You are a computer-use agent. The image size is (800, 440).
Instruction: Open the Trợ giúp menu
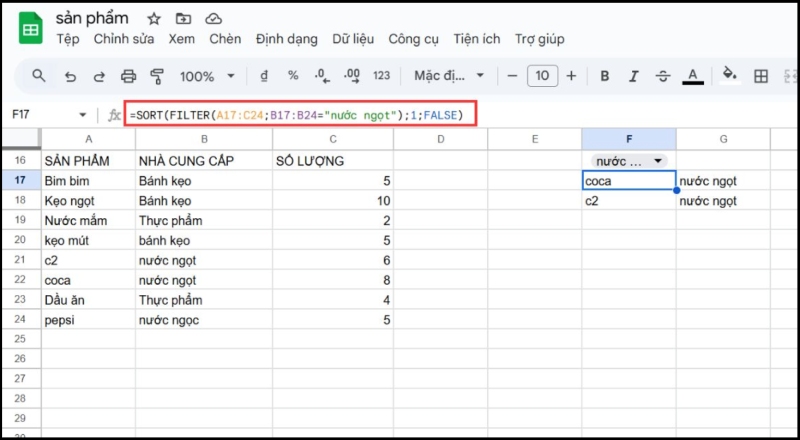point(539,39)
